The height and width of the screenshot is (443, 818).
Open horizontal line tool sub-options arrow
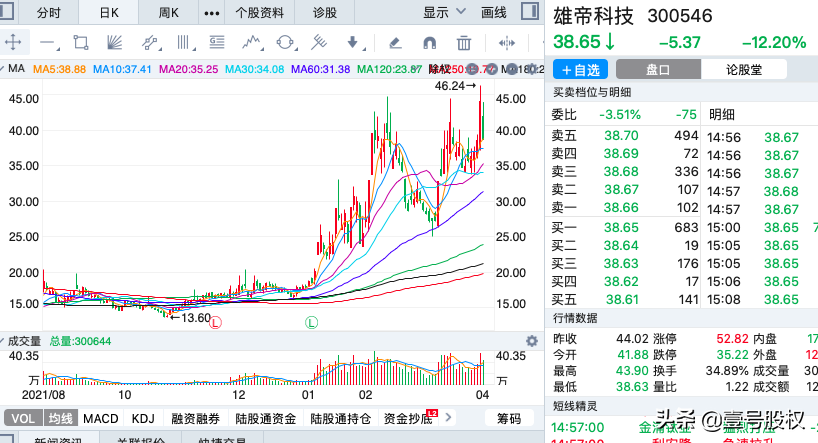pyautogui.click(x=57, y=49)
